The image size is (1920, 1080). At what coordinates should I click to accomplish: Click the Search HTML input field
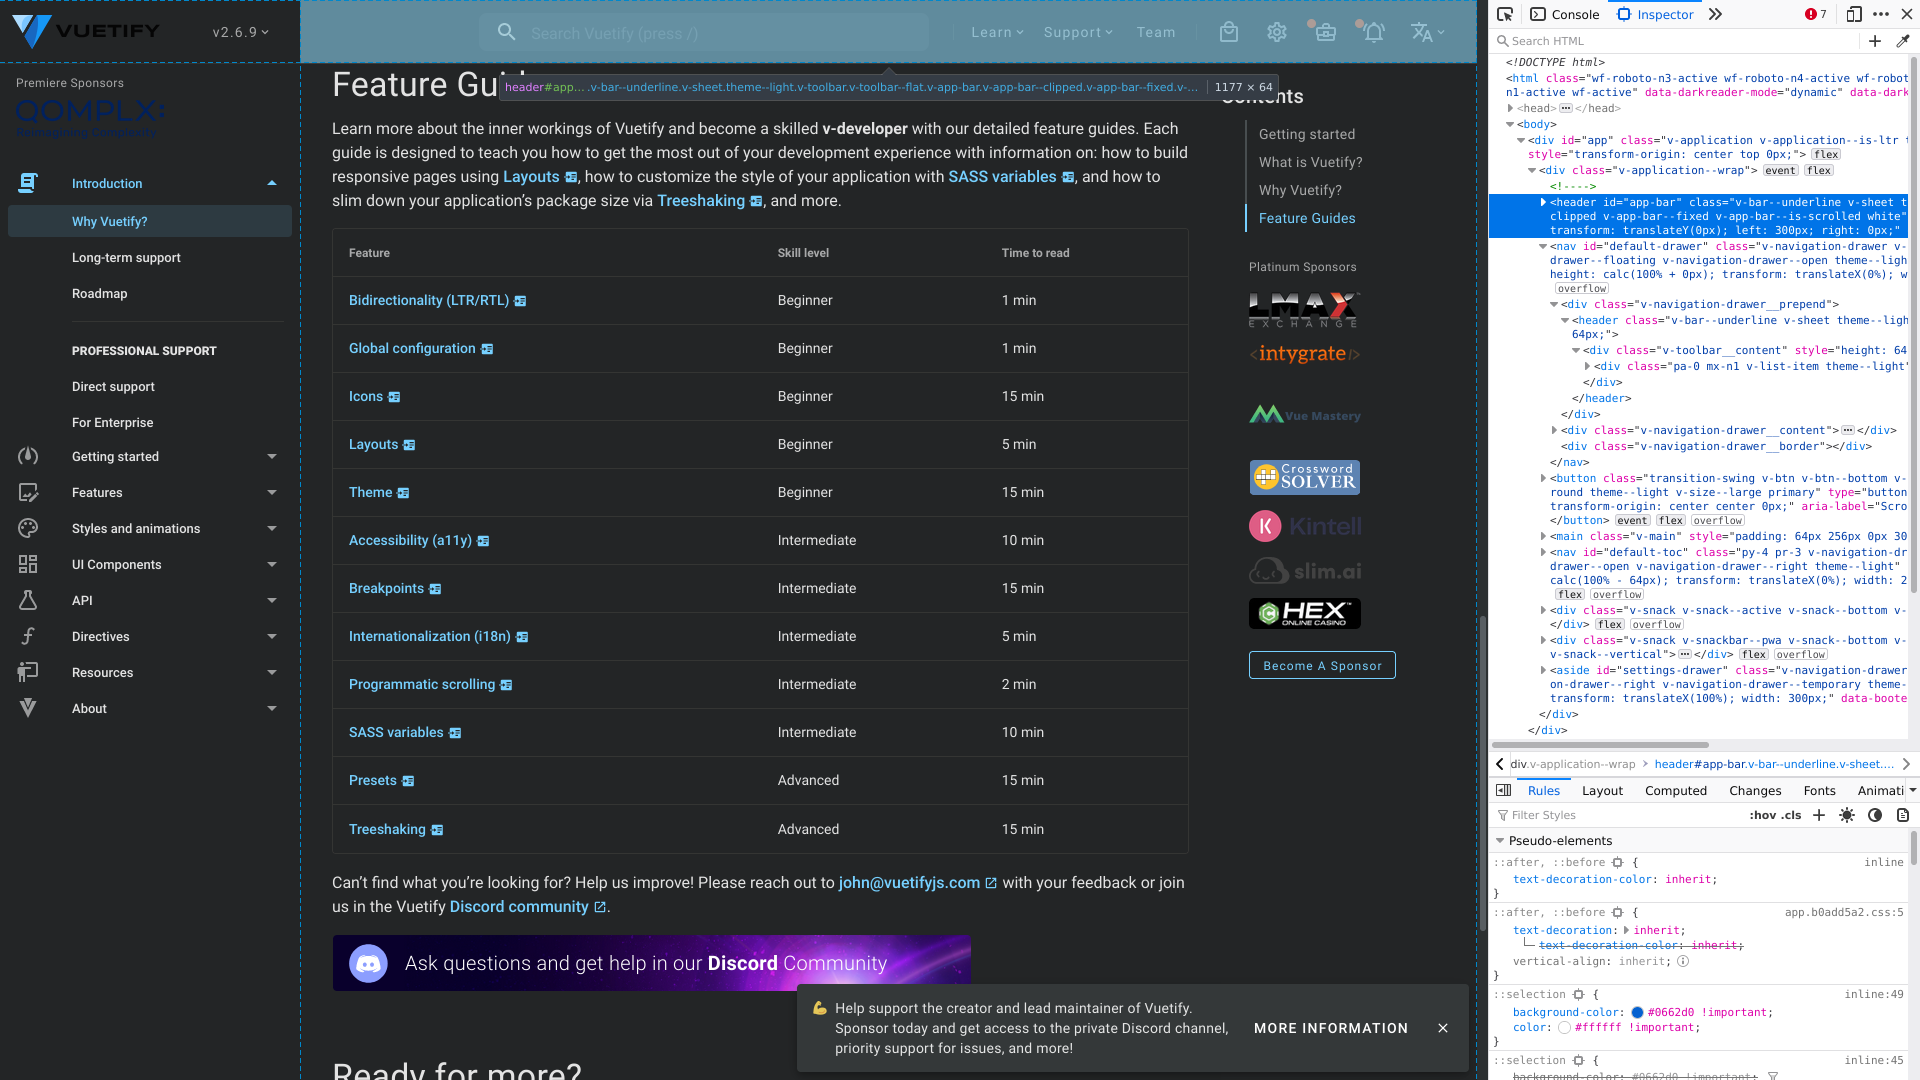click(x=1680, y=41)
